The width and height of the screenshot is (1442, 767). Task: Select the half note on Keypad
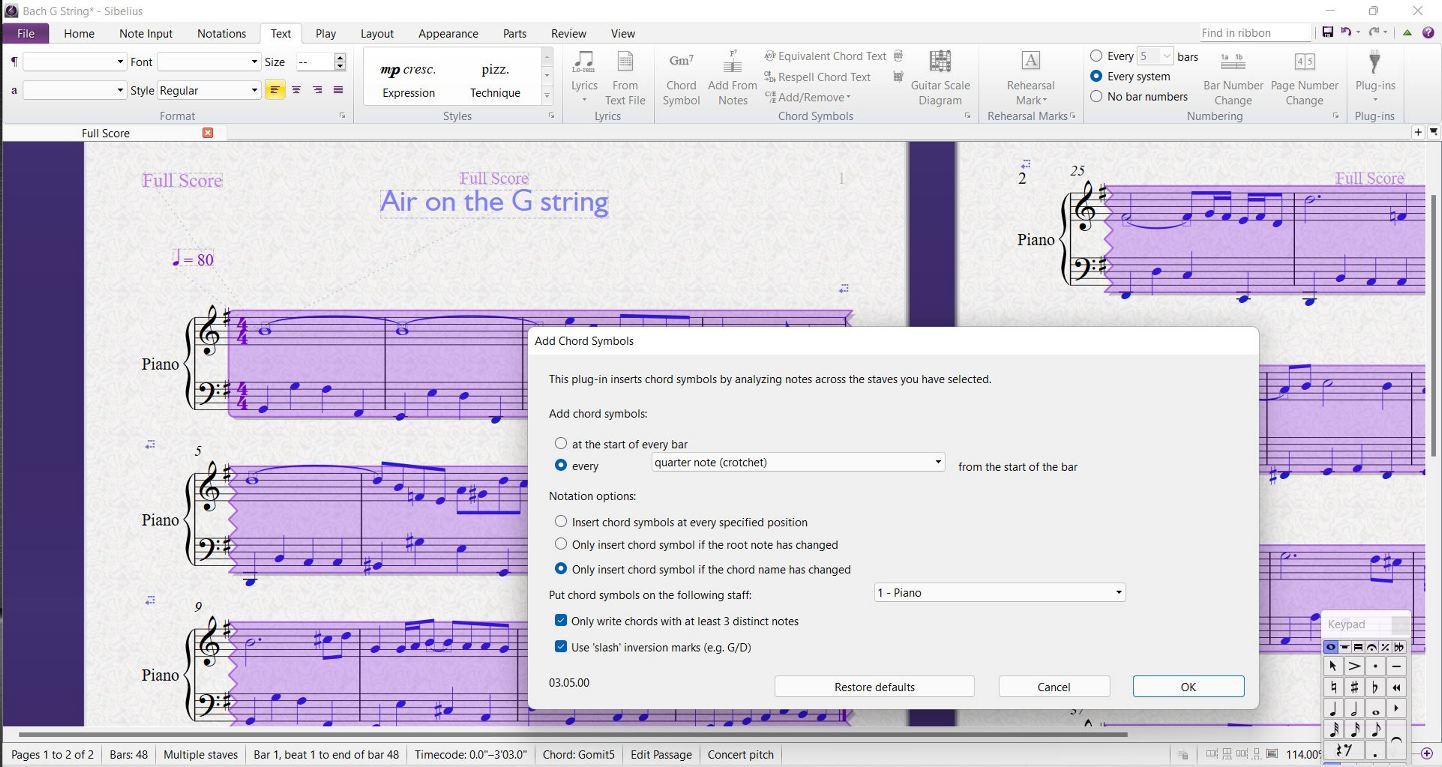point(1354,709)
